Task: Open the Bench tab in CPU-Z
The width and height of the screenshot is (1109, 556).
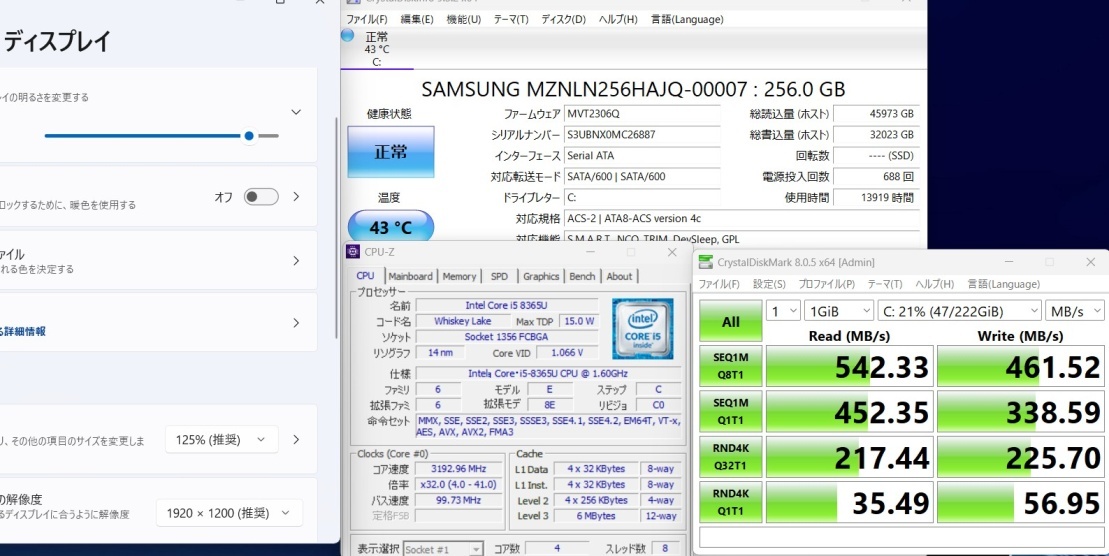Action: 582,276
